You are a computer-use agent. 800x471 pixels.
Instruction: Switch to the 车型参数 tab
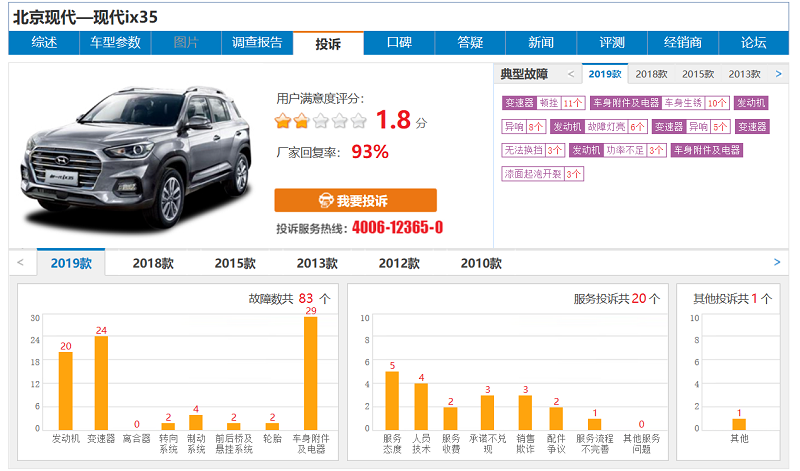(x=115, y=43)
